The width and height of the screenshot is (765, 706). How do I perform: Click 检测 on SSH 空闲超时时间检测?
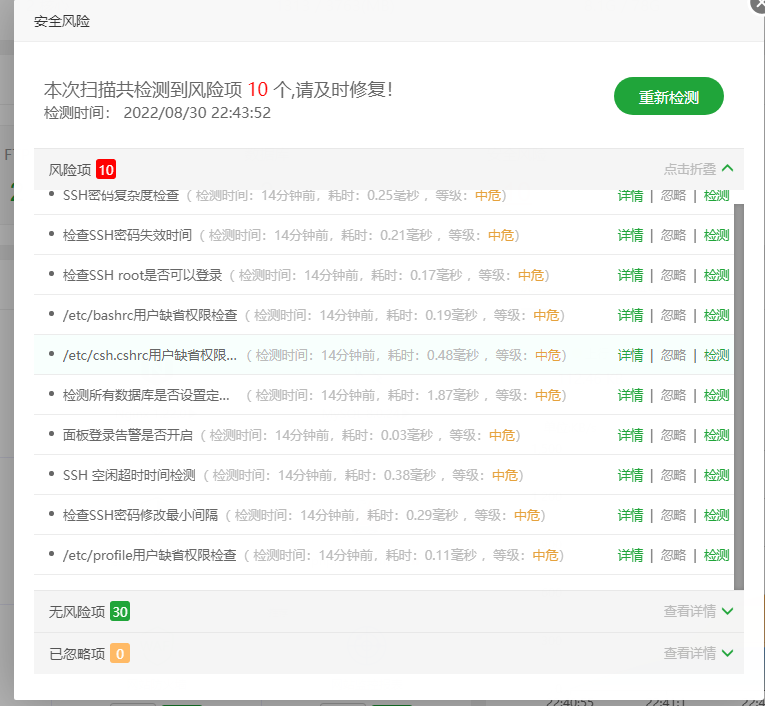[x=716, y=475]
